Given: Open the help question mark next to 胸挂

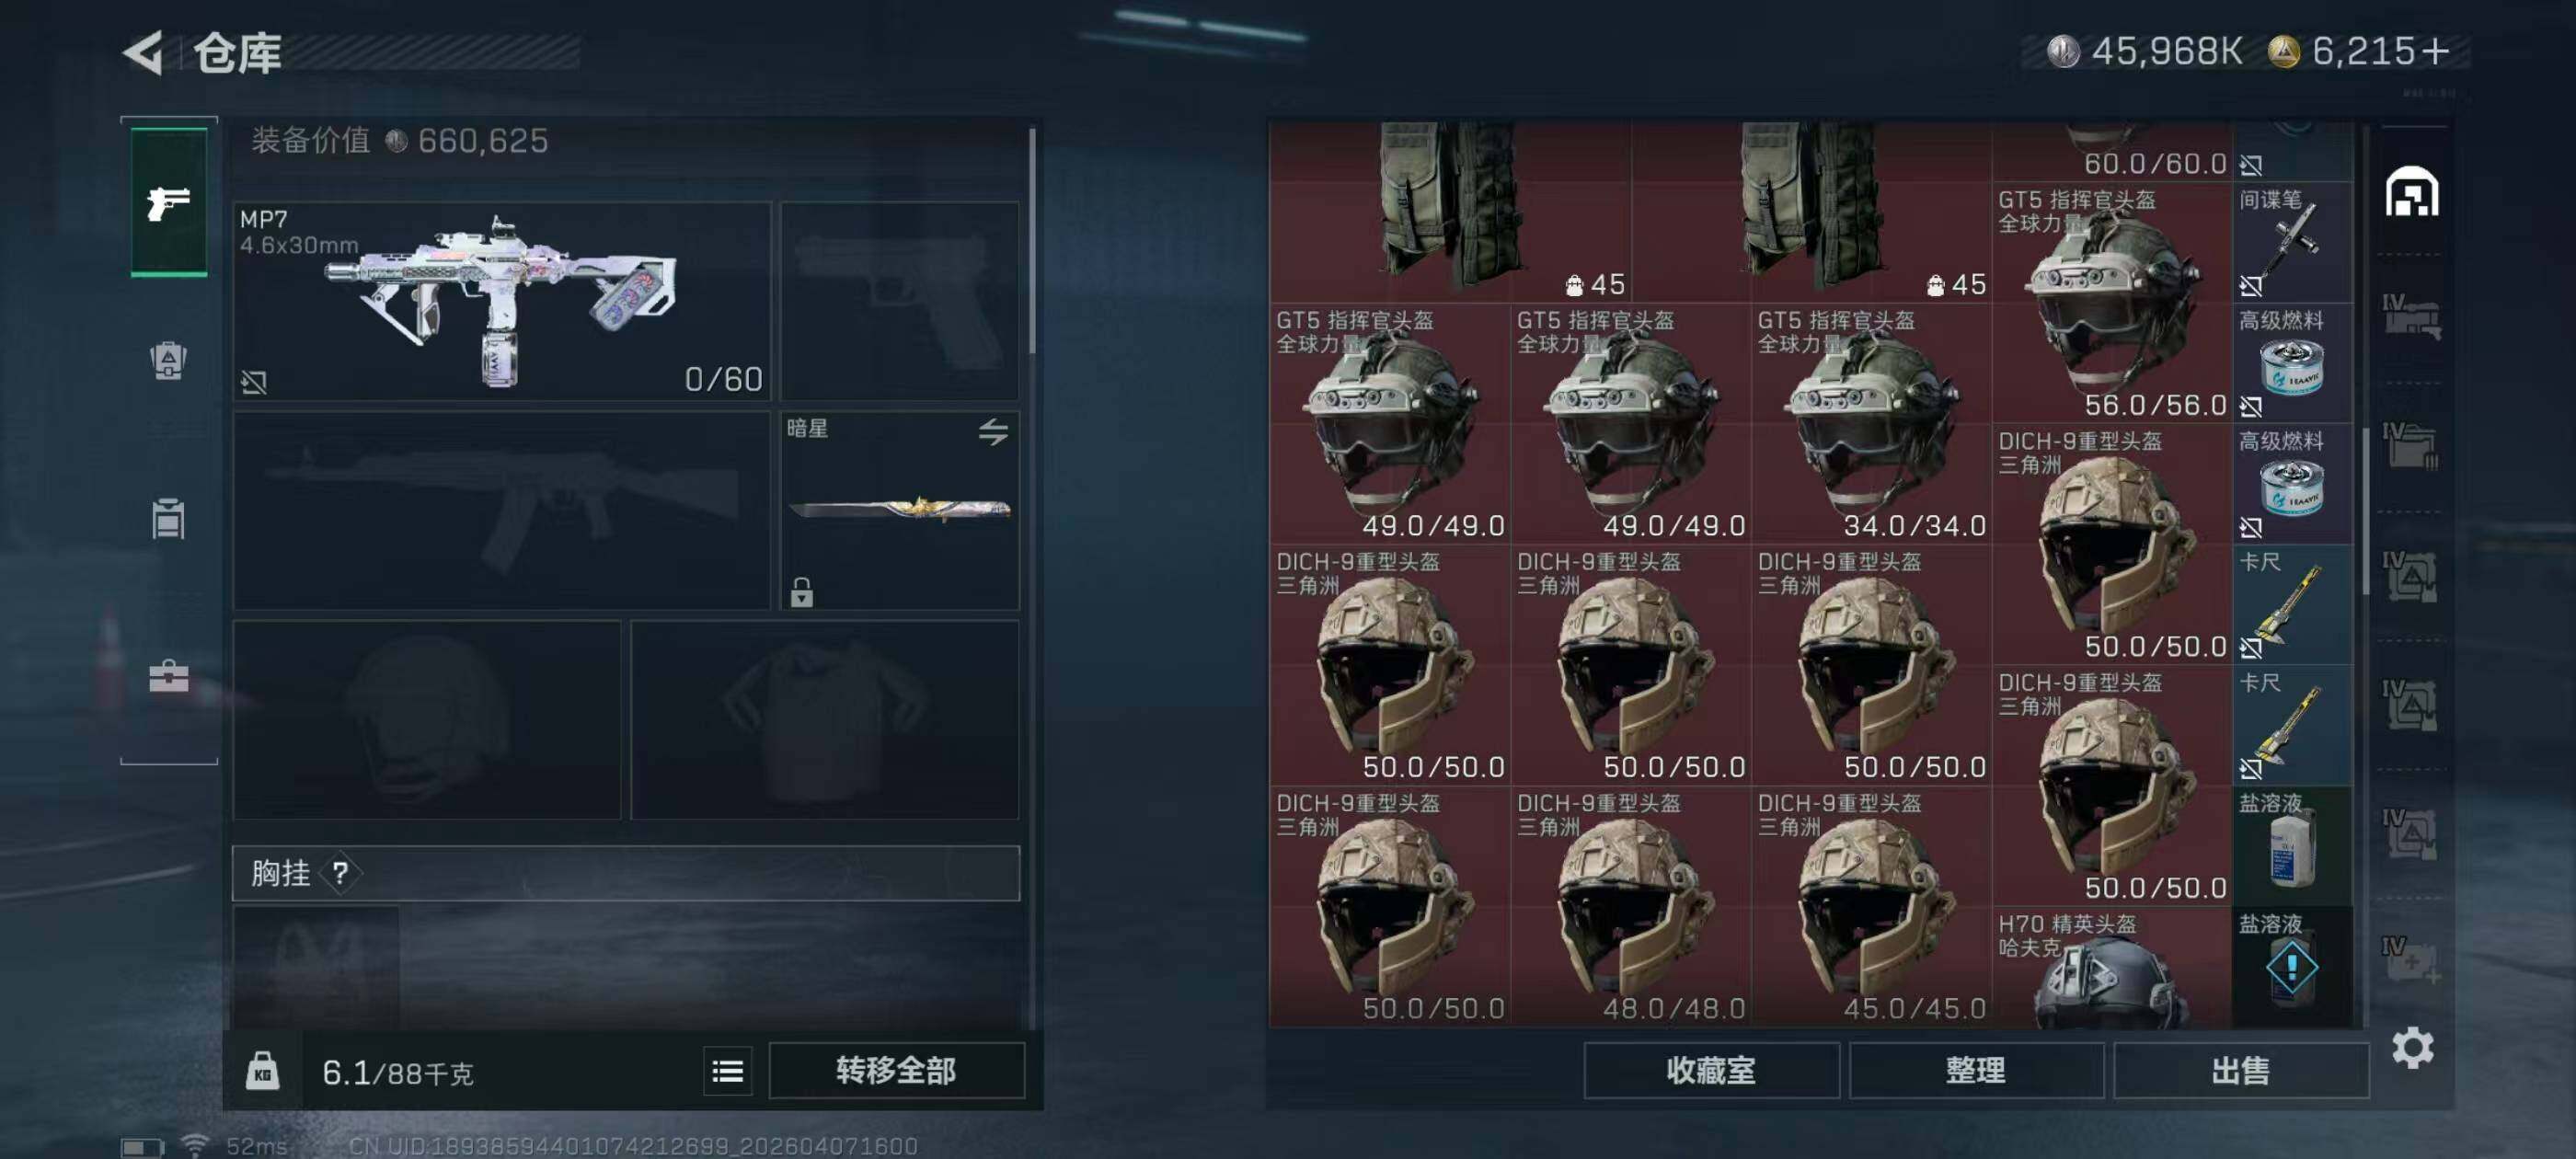Looking at the screenshot, I should (x=340, y=873).
